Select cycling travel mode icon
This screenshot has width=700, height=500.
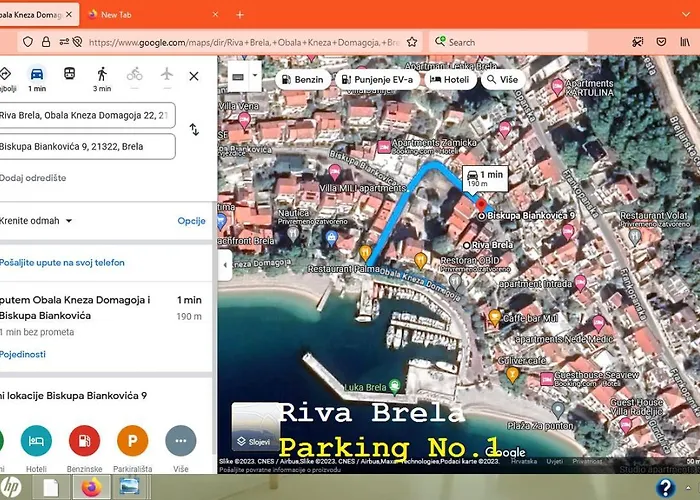[x=134, y=74]
